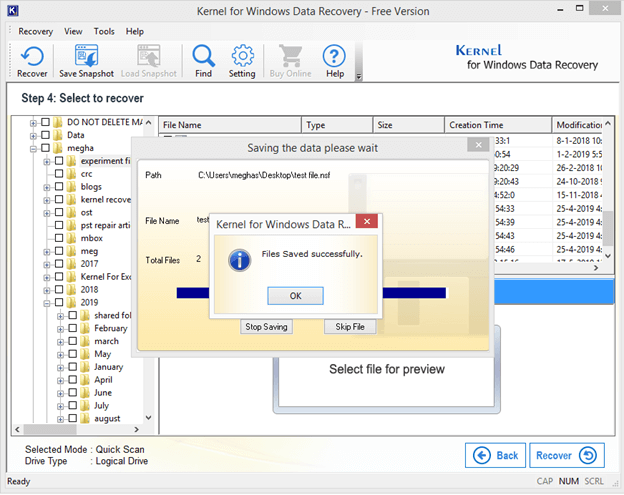The image size is (624, 495).
Task: Expand the blogs tree node
Action: click(x=47, y=187)
